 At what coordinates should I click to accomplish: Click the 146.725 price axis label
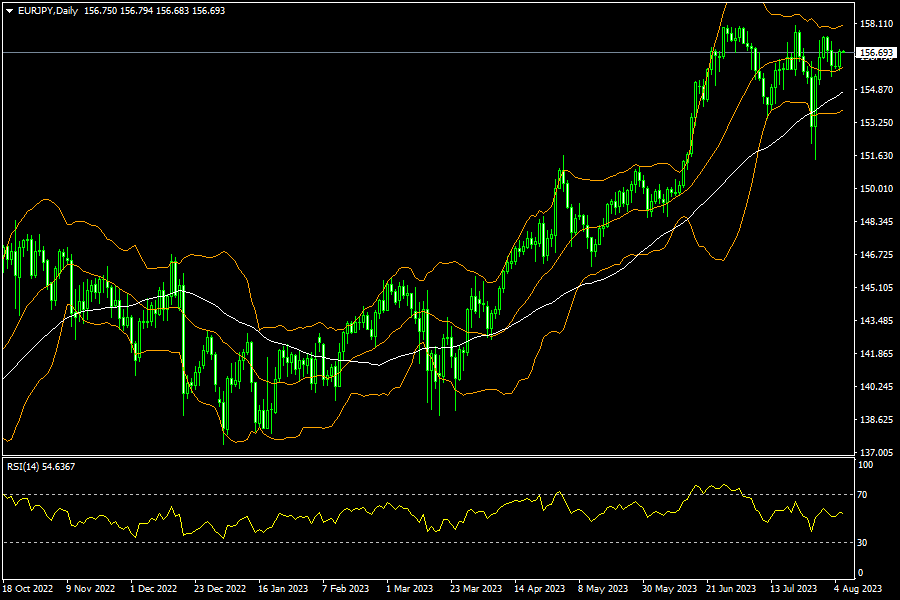876,254
